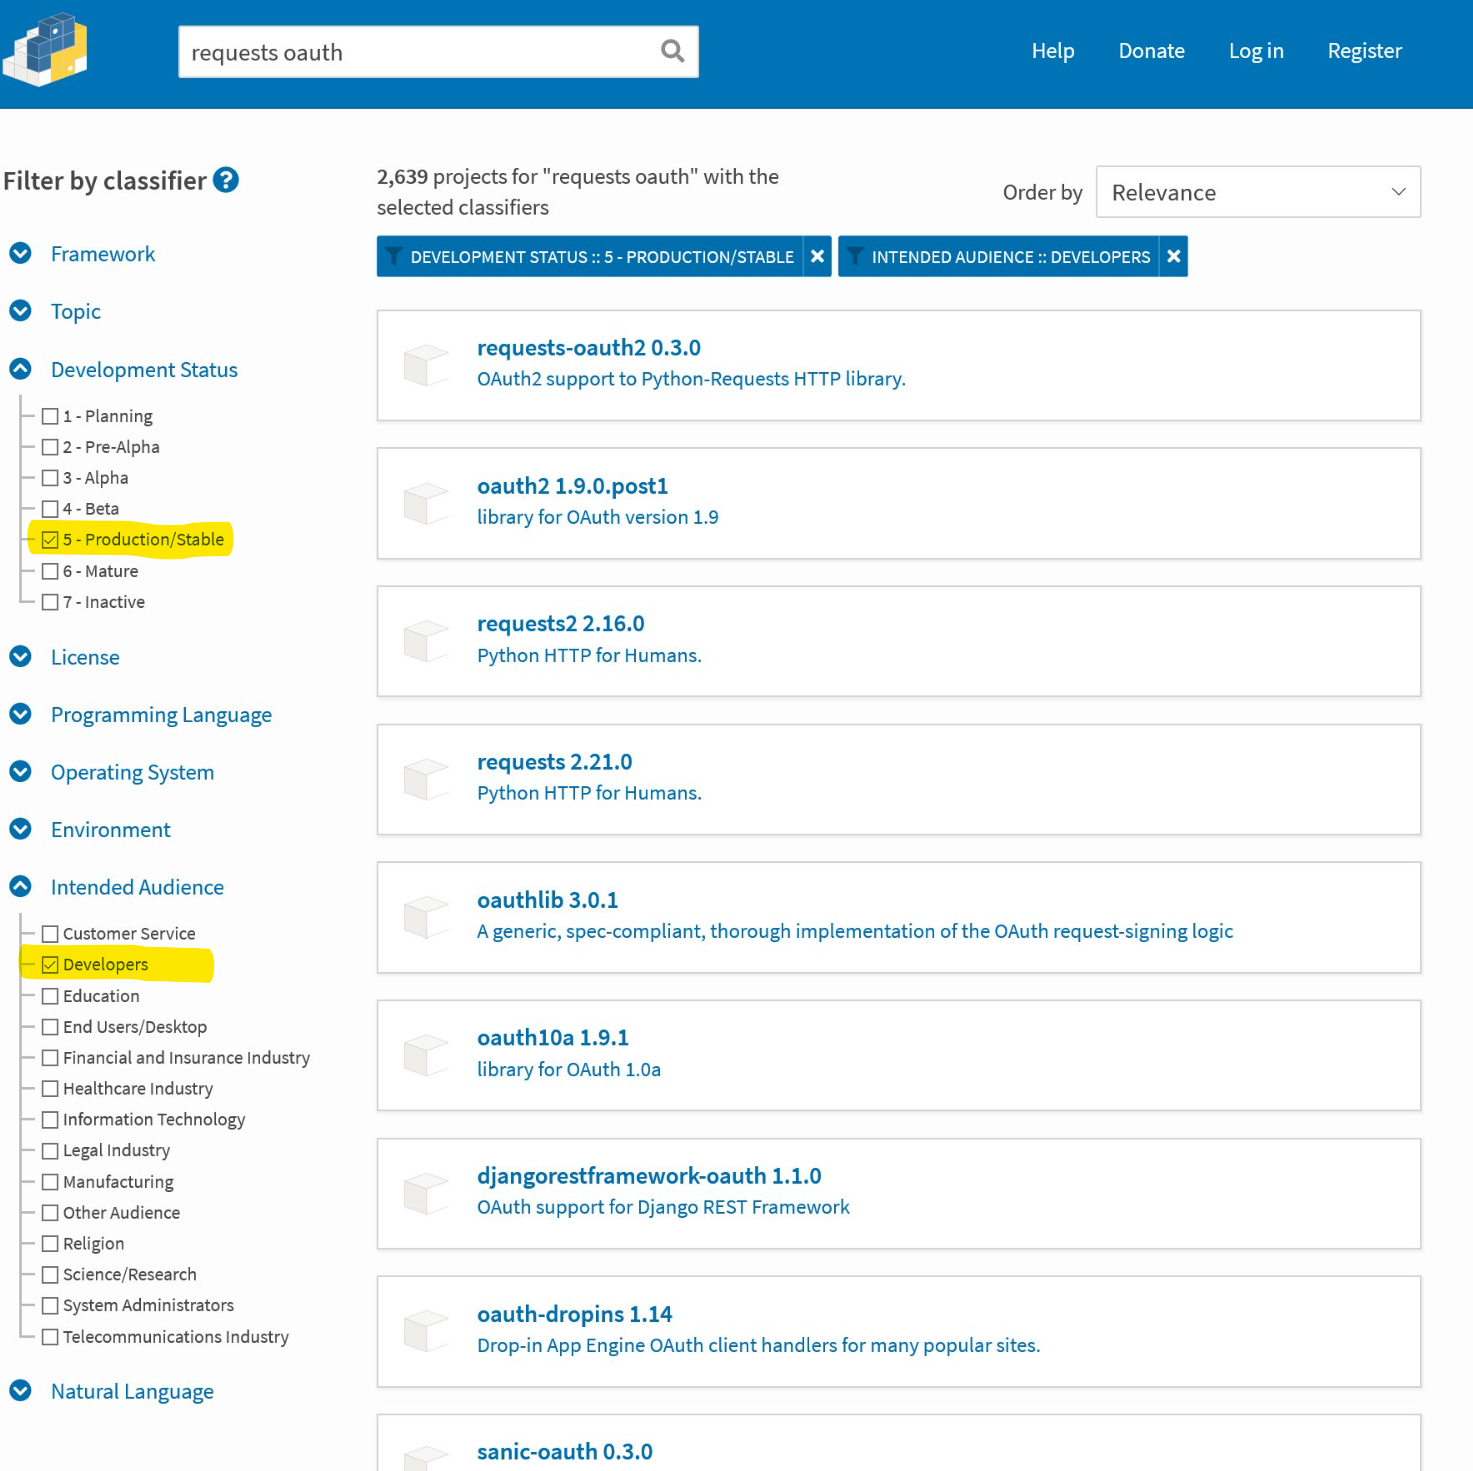Check the Religion checkbox

(x=50, y=1244)
